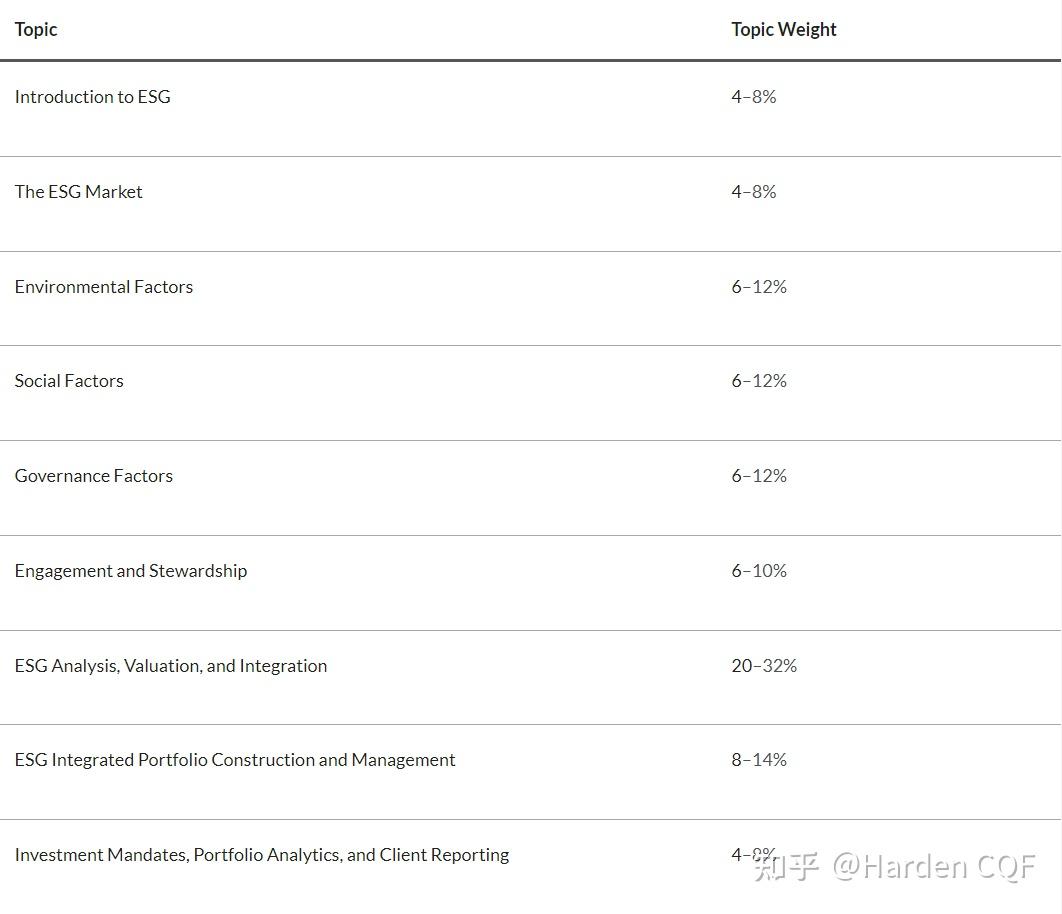This screenshot has width=1062, height=914.
Task: Click ESG Integrated Portfolio Construction and Management
Action: (234, 760)
